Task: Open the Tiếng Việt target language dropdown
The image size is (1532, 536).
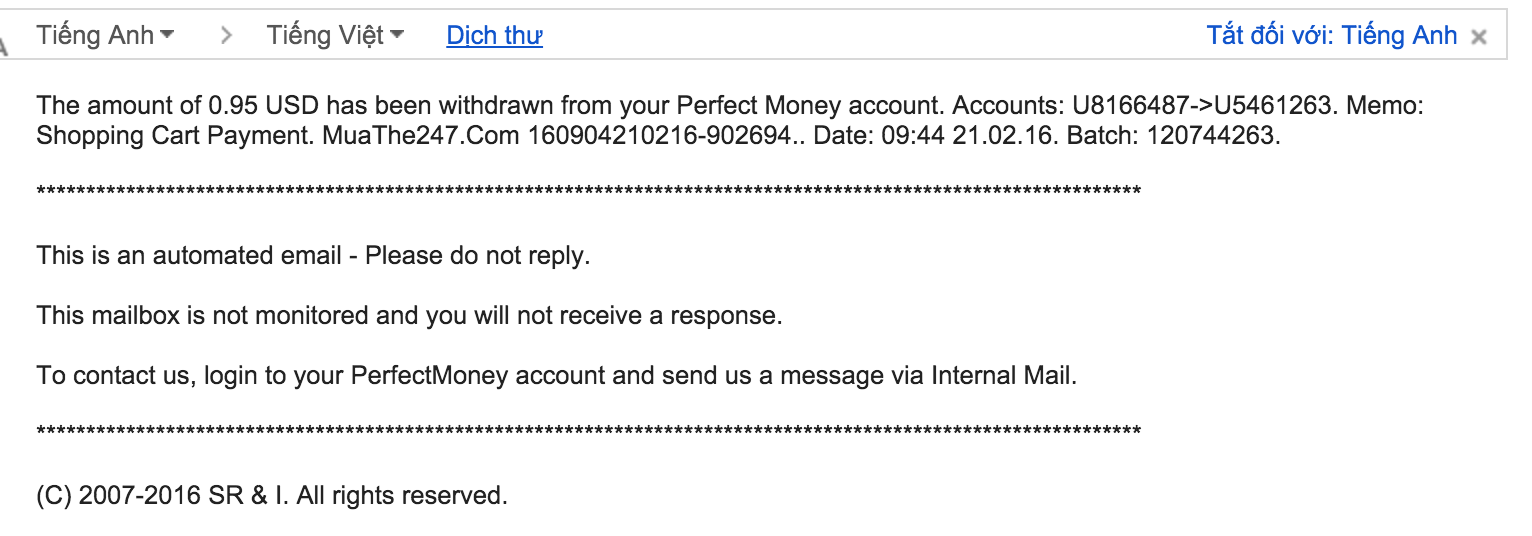Action: pyautogui.click(x=335, y=36)
